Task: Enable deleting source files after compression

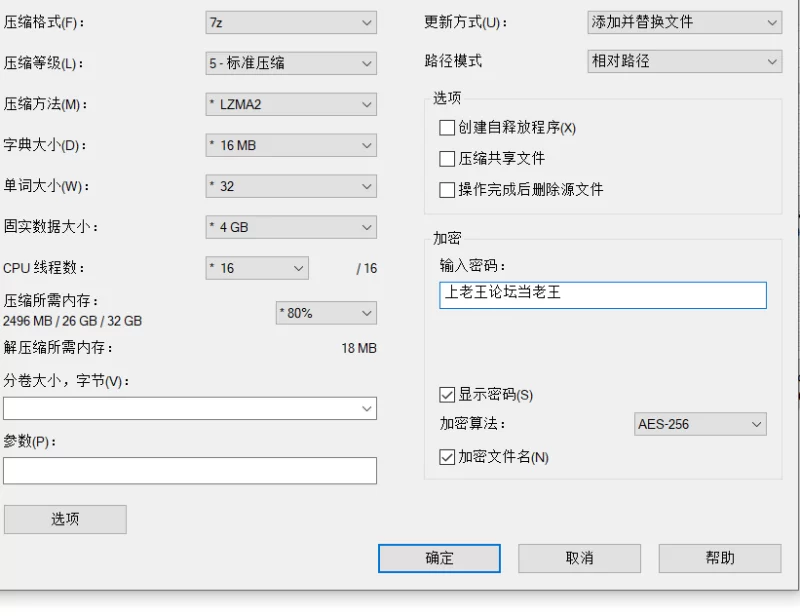Action: click(x=447, y=188)
